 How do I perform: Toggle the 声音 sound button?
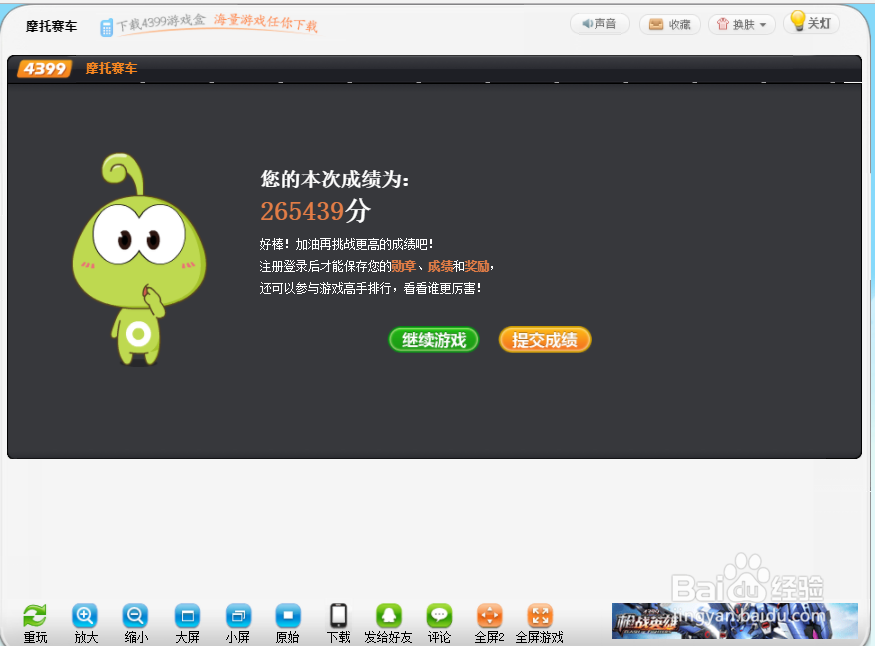tap(600, 24)
